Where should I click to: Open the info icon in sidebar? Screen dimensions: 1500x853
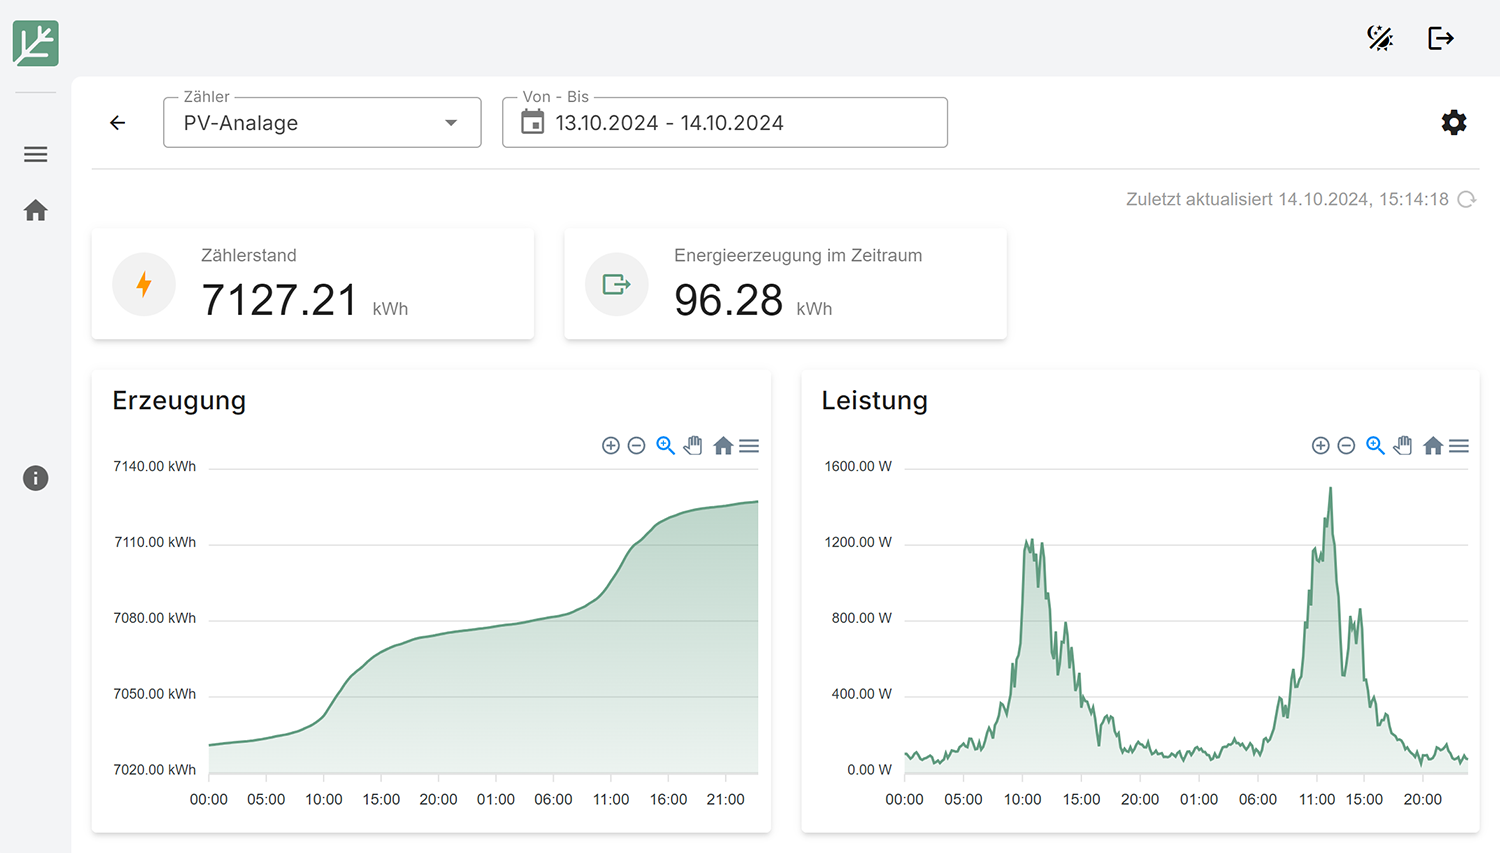click(36, 478)
